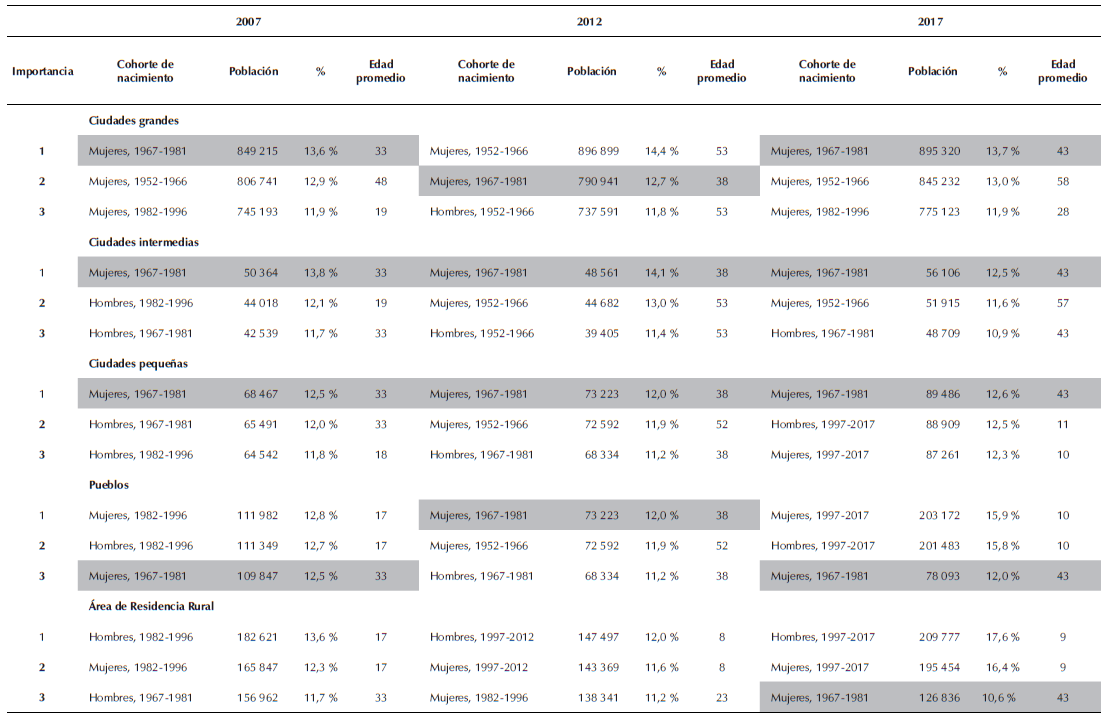
Task: Click the Ciudades intermedias section label
Action: coord(143,242)
